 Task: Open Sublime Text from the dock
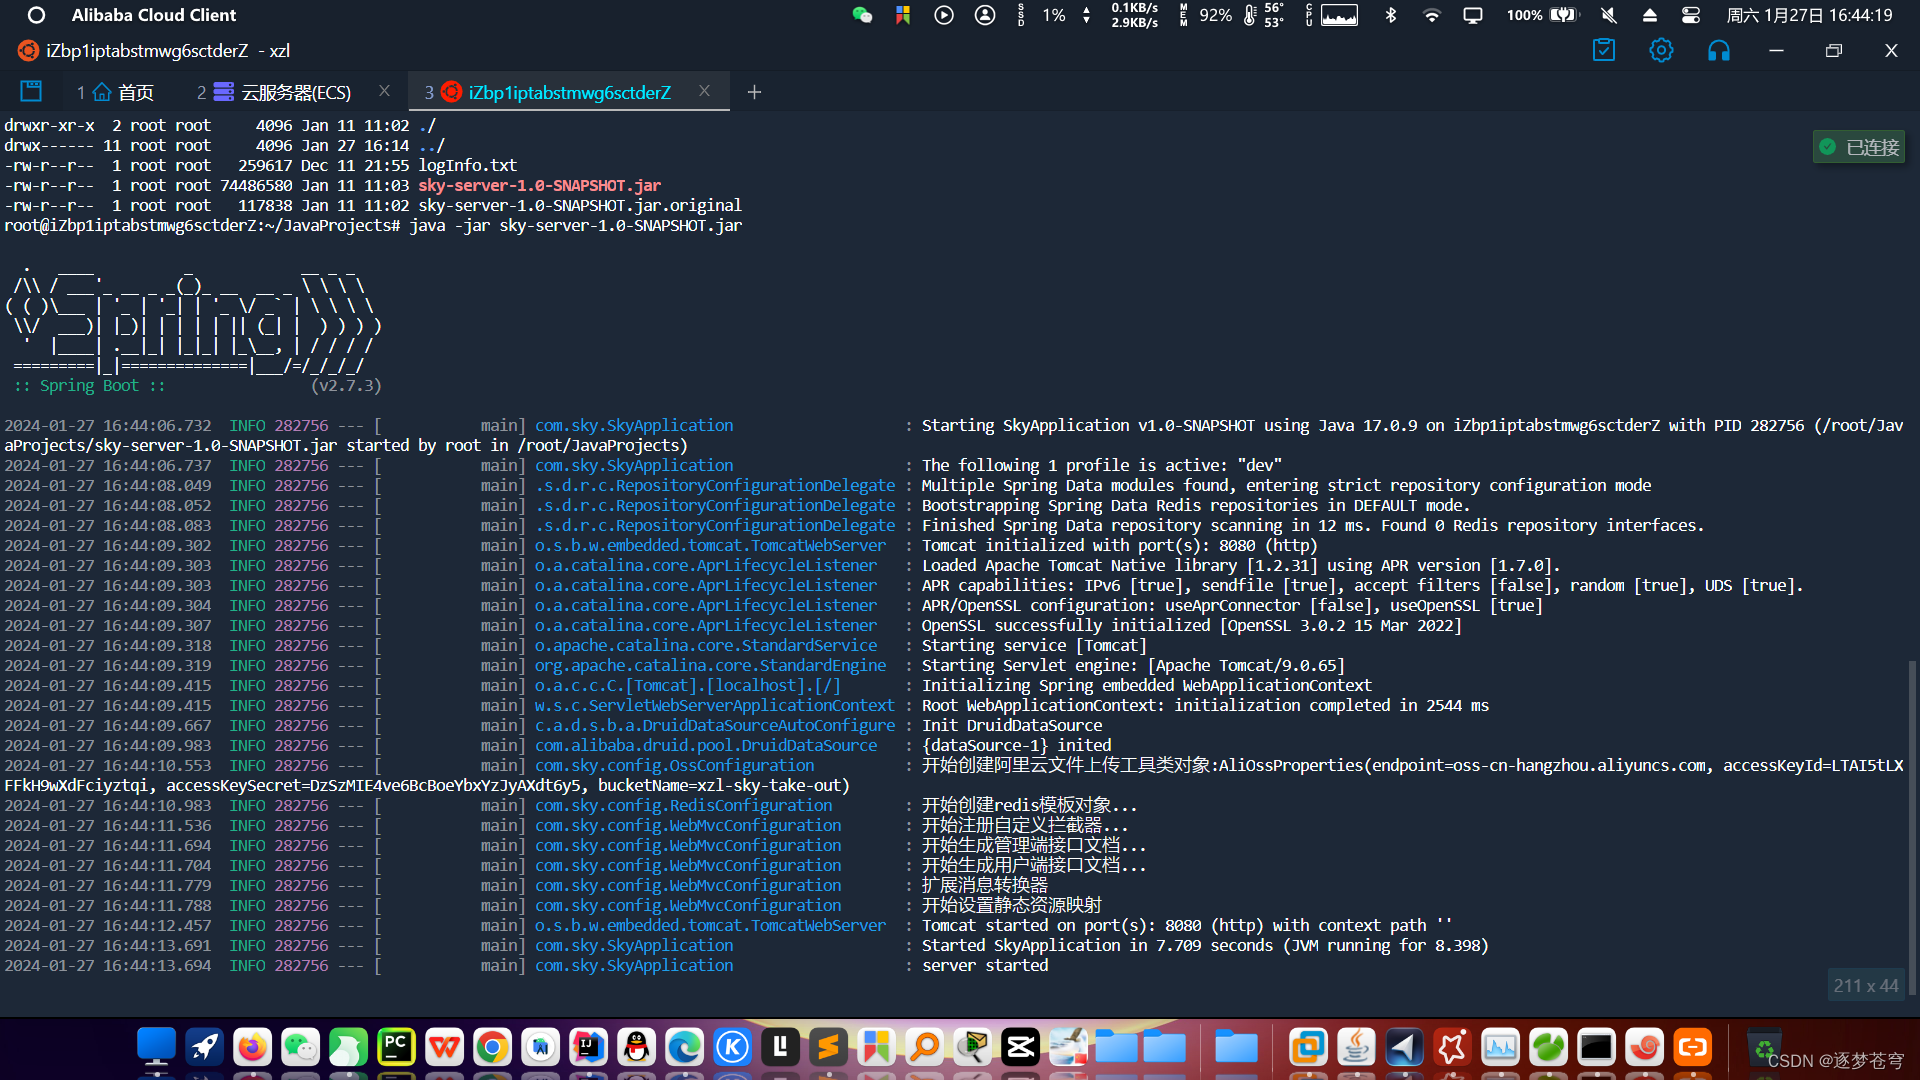[828, 1047]
